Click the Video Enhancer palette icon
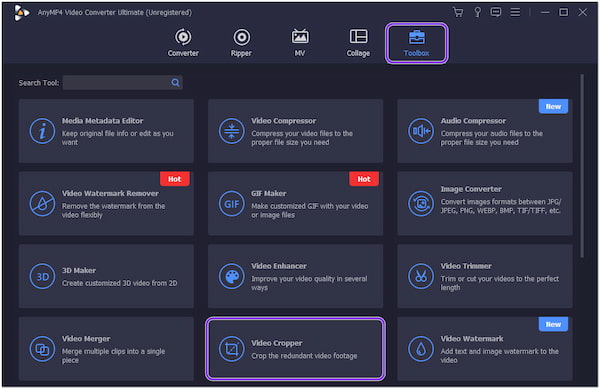This screenshot has height=389, width=600. click(232, 276)
